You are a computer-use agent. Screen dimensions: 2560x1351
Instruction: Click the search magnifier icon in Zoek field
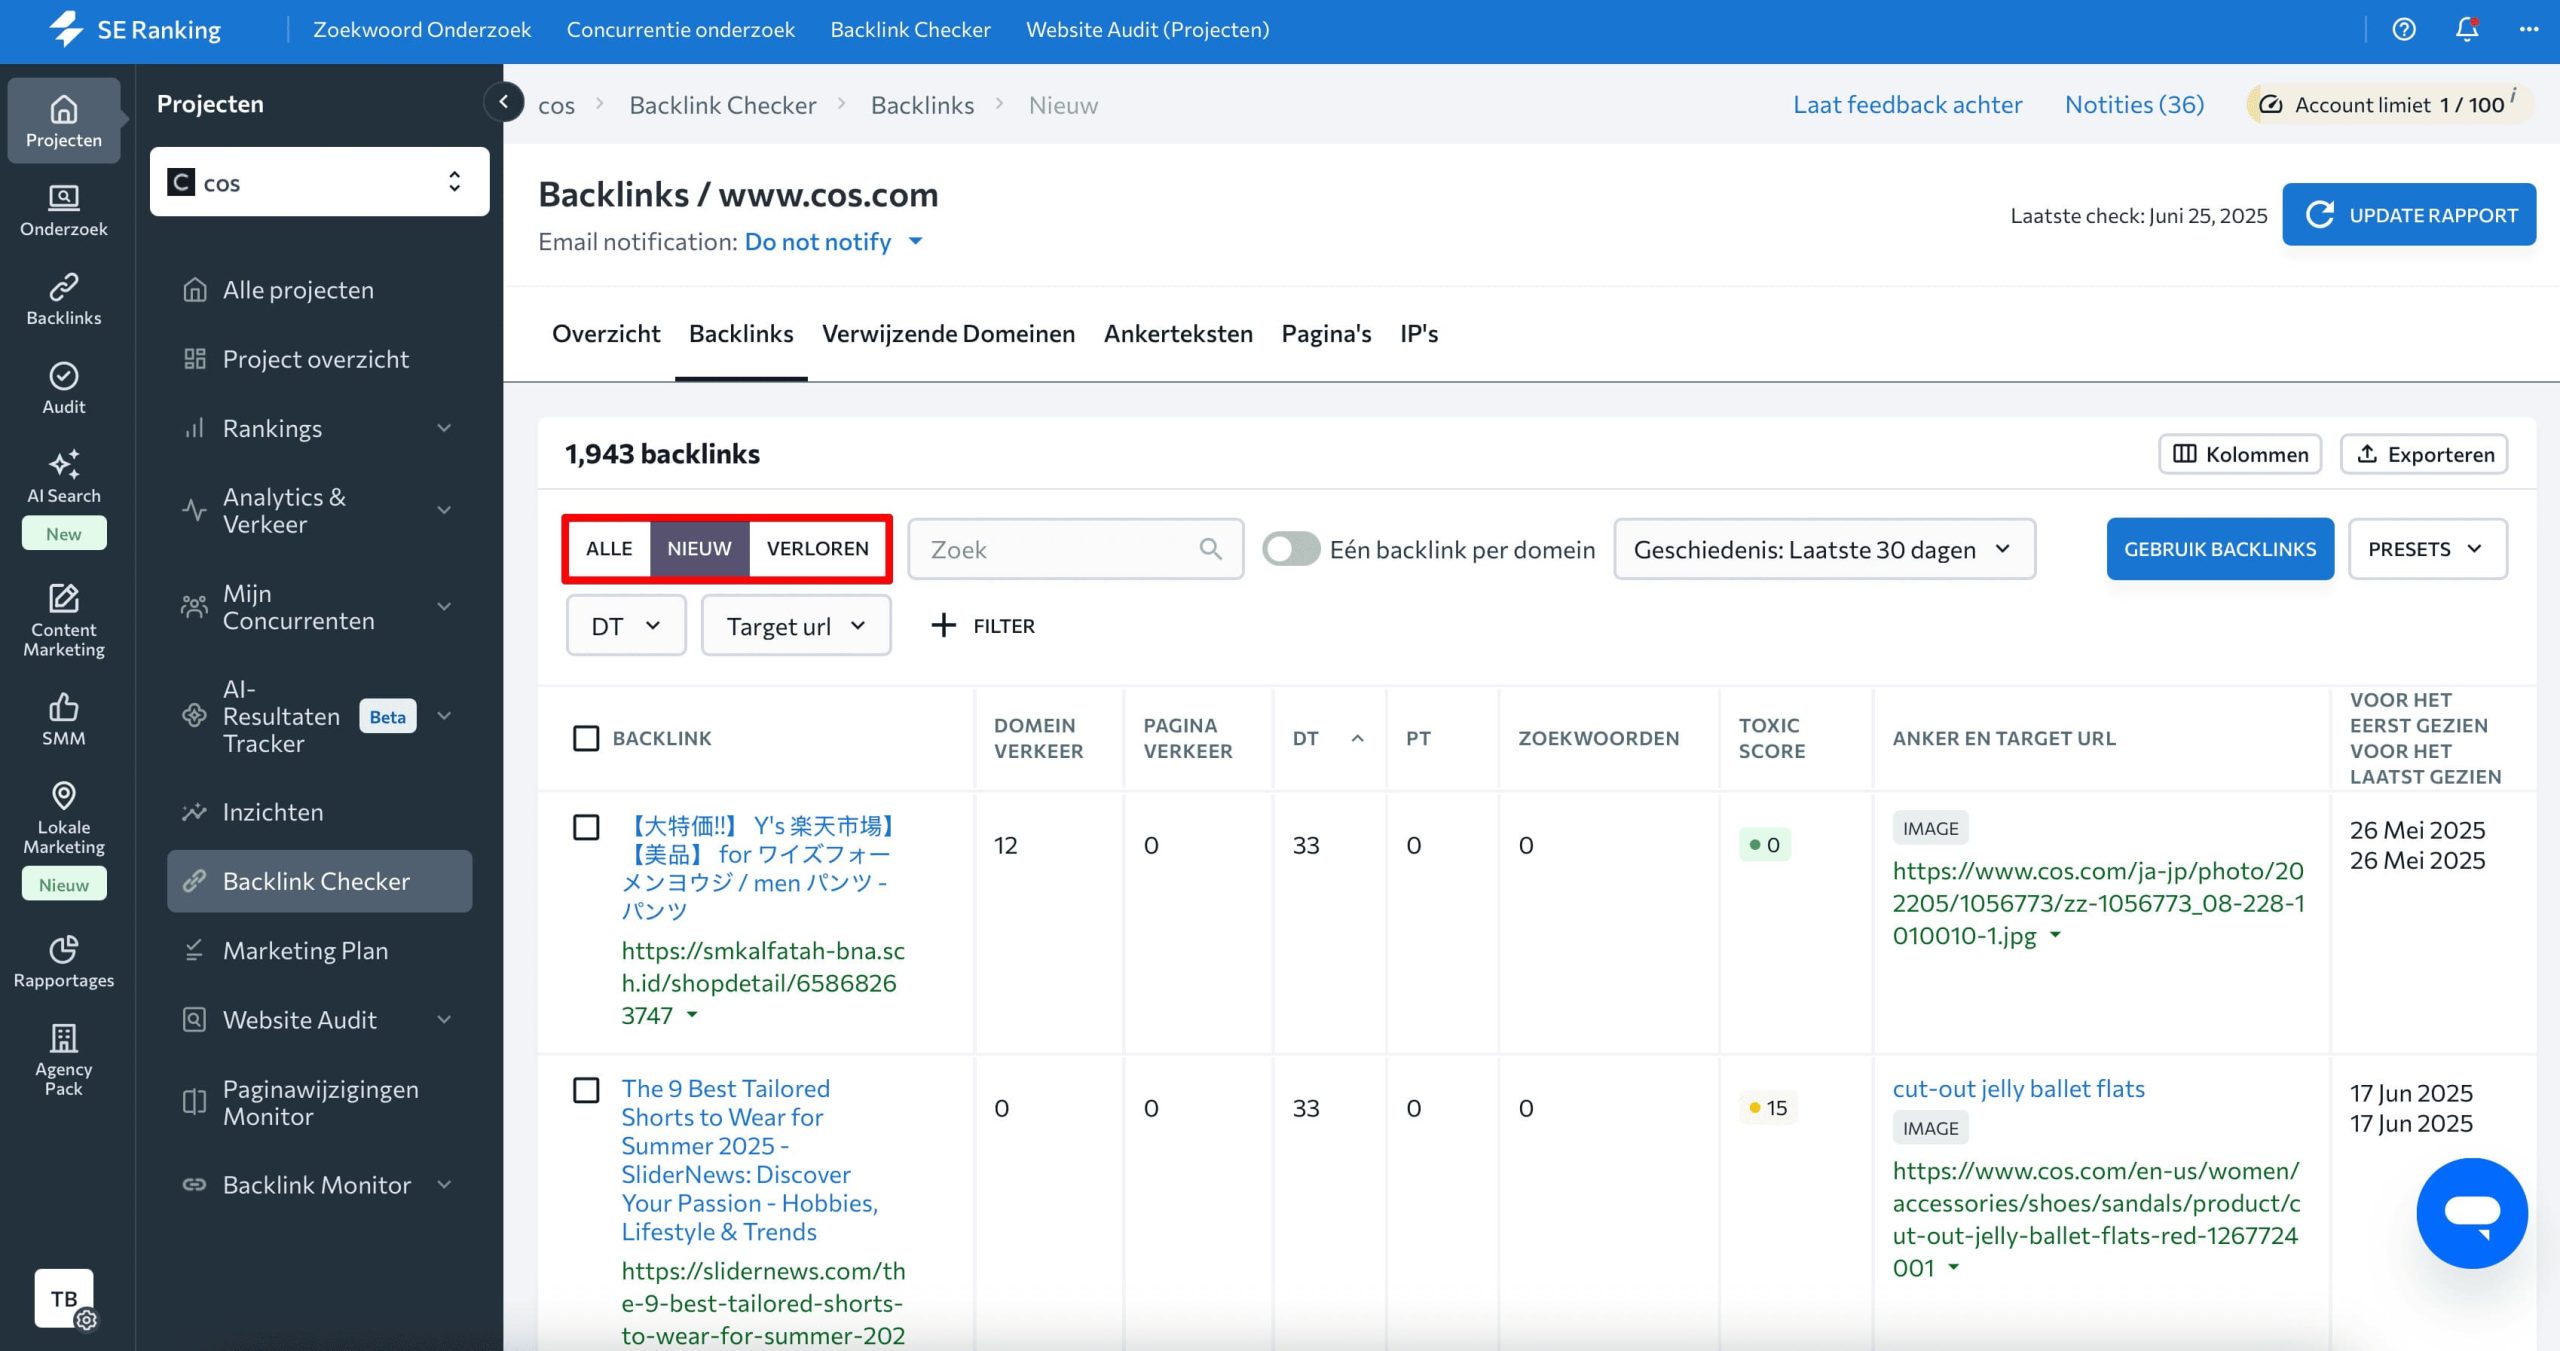pyautogui.click(x=1210, y=549)
